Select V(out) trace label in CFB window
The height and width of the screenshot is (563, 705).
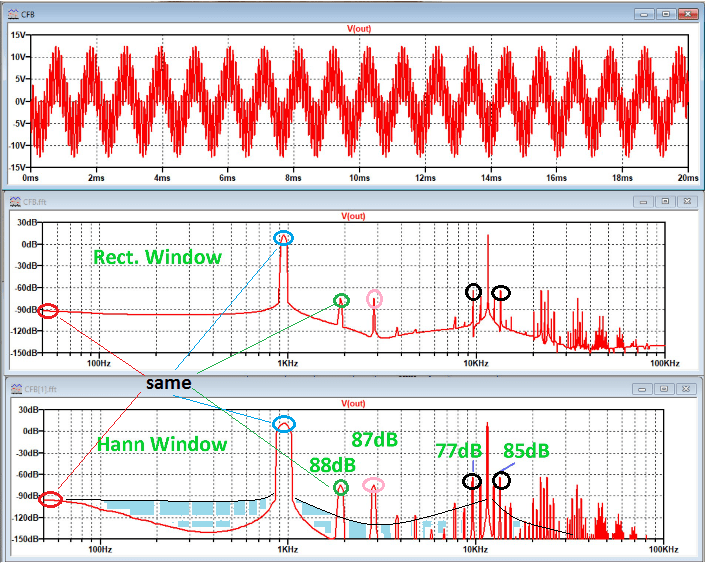pyautogui.click(x=358, y=29)
